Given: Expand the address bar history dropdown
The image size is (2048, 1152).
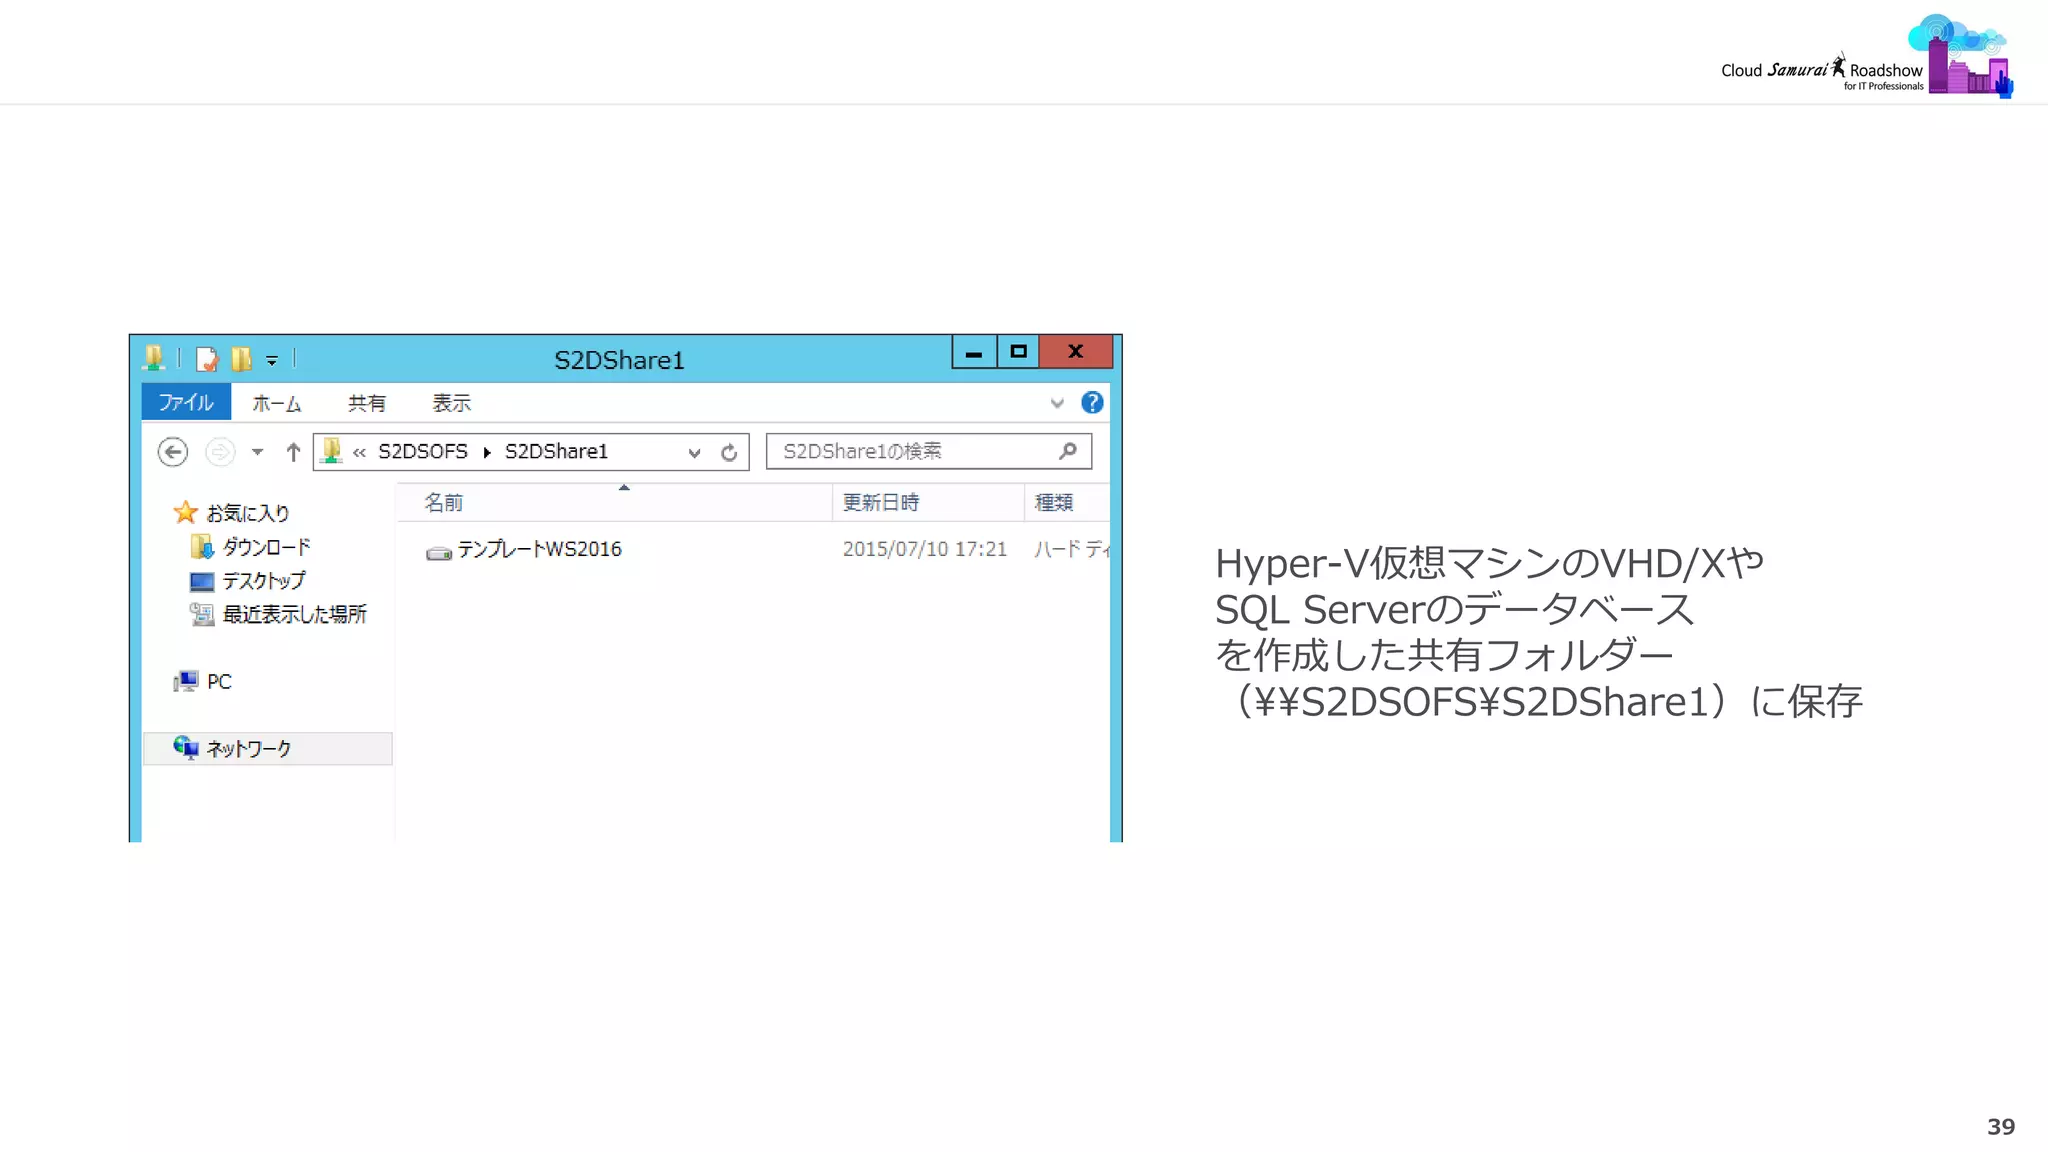Looking at the screenshot, I should coord(694,453).
